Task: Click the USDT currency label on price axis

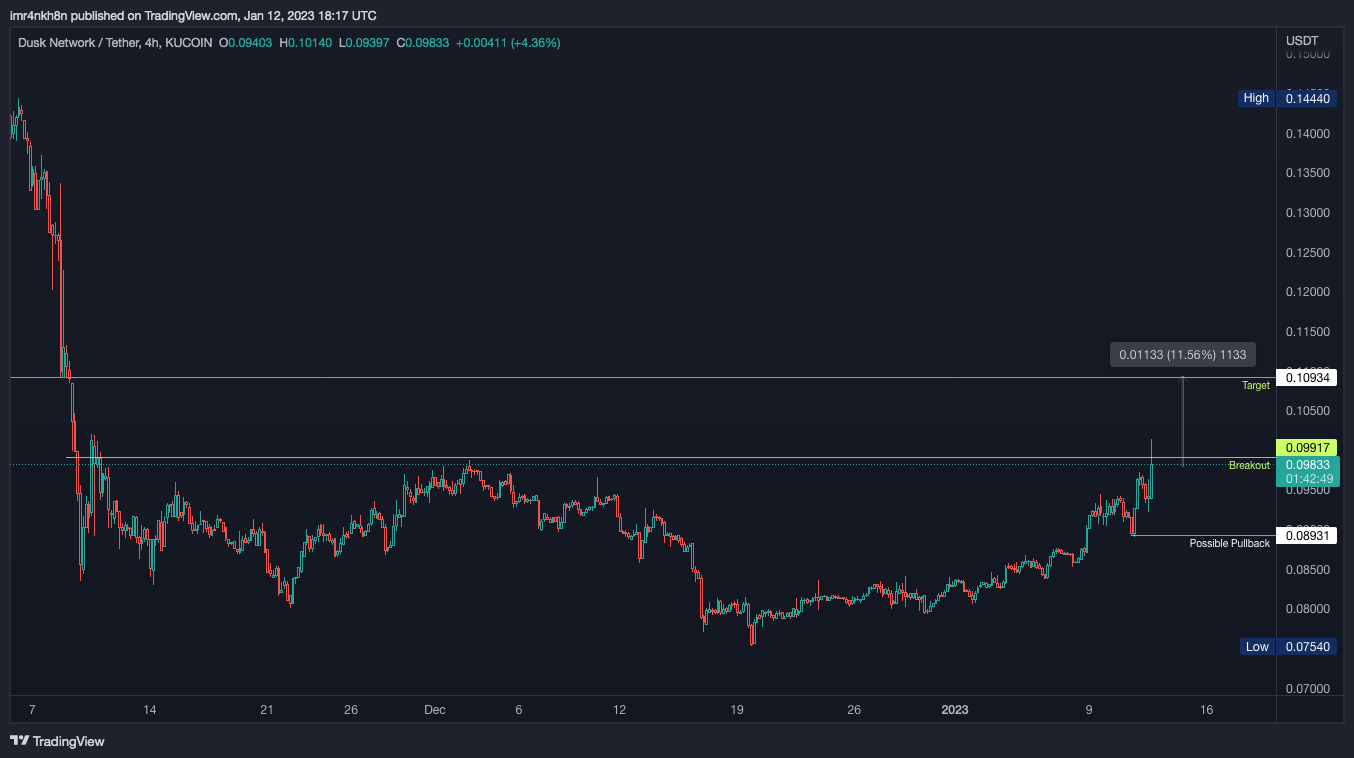Action: coord(1302,41)
